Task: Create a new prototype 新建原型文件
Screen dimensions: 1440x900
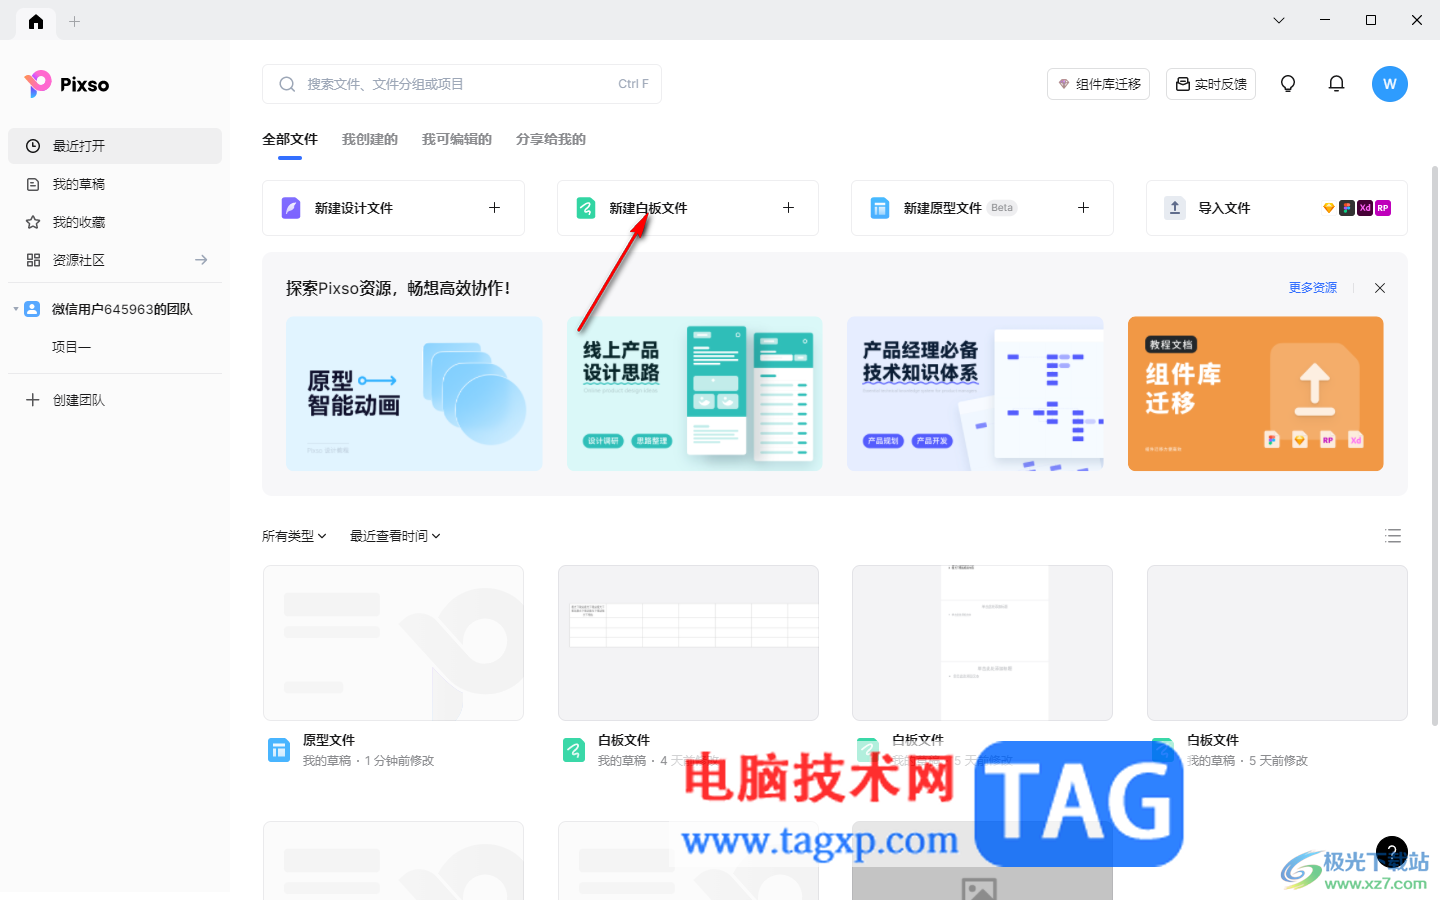Action: click(982, 208)
